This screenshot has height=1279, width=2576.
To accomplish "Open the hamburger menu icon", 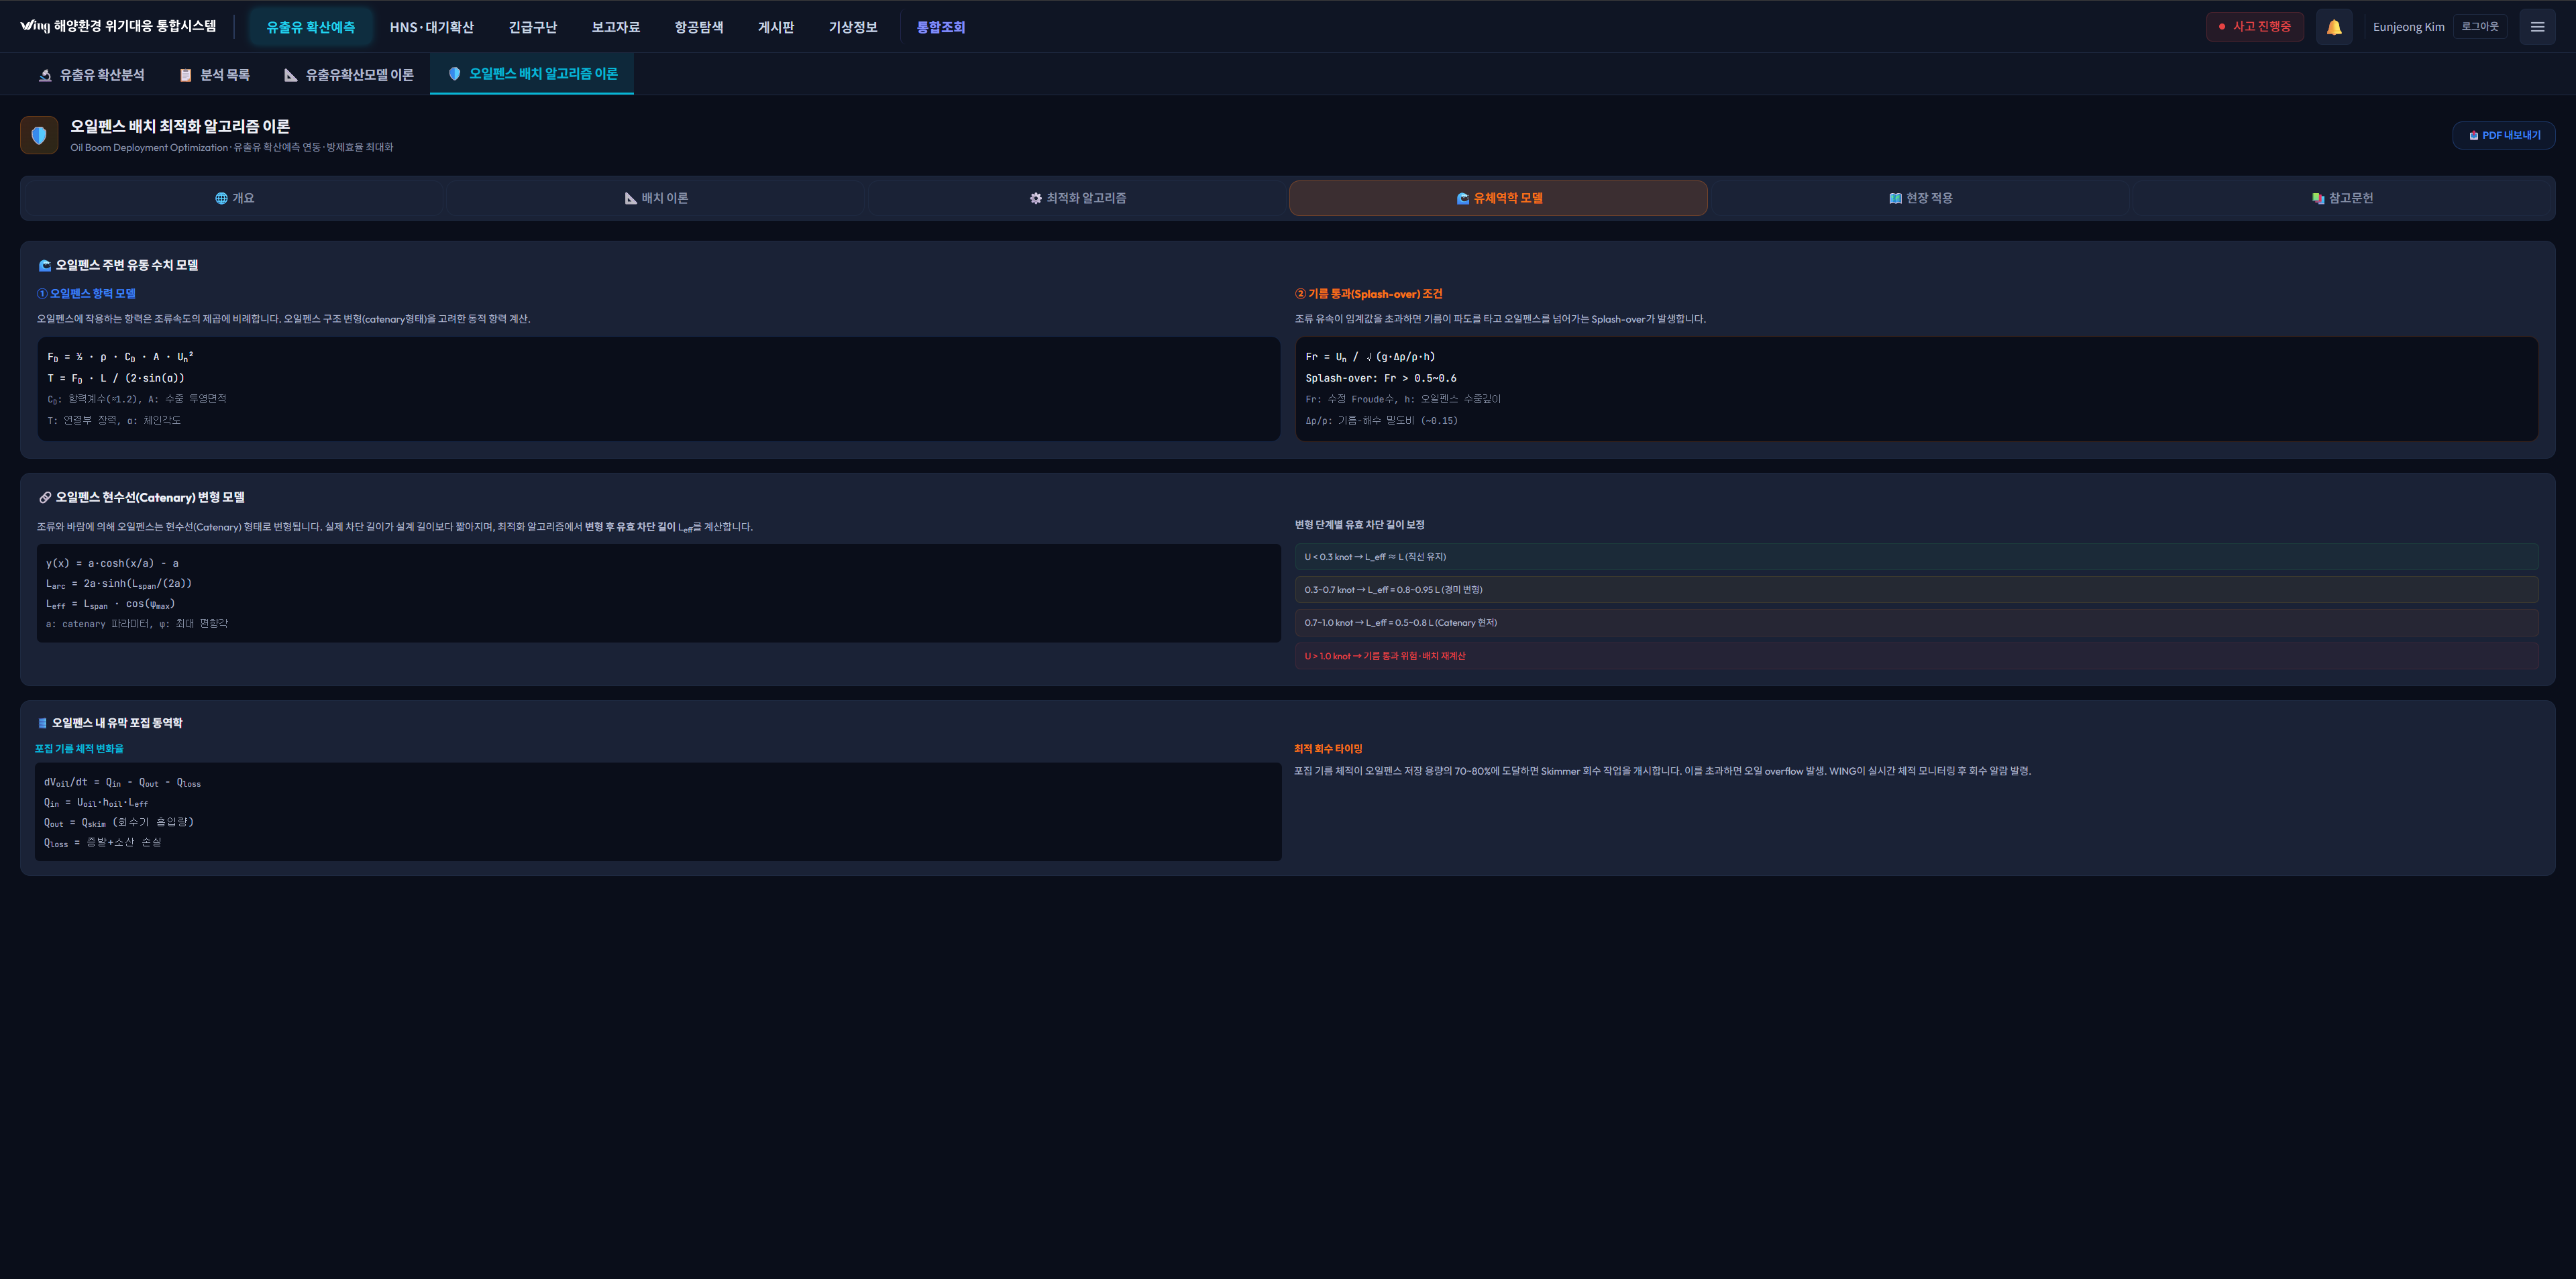I will point(2536,27).
